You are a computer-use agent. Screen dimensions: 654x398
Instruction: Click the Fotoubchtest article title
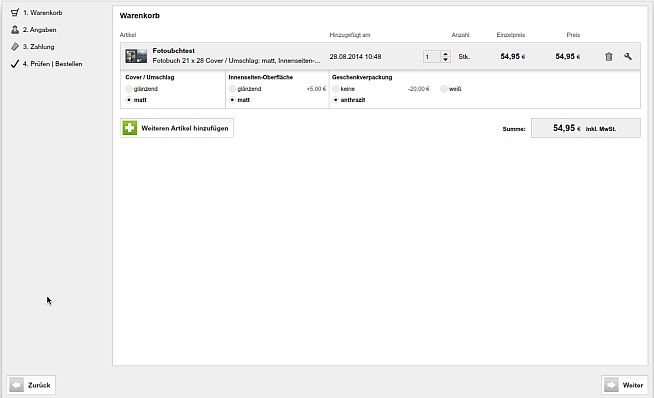[x=174, y=50]
